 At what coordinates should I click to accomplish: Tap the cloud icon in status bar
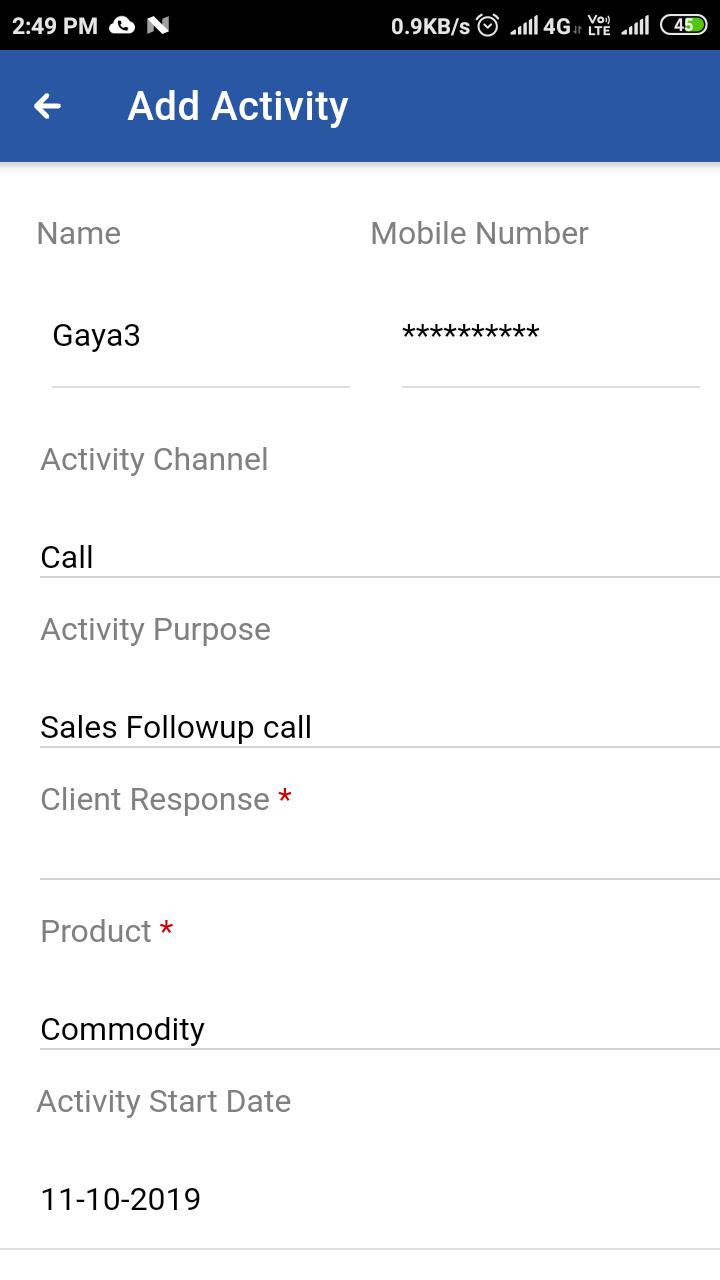coord(122,25)
